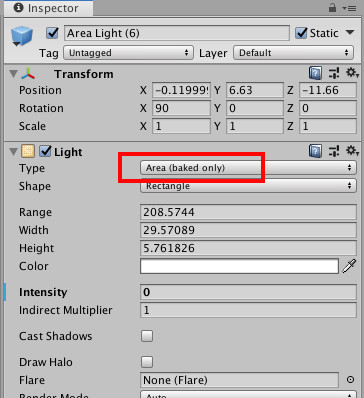
Task: Click the Indirect Multiplier label
Action: coord(66,310)
